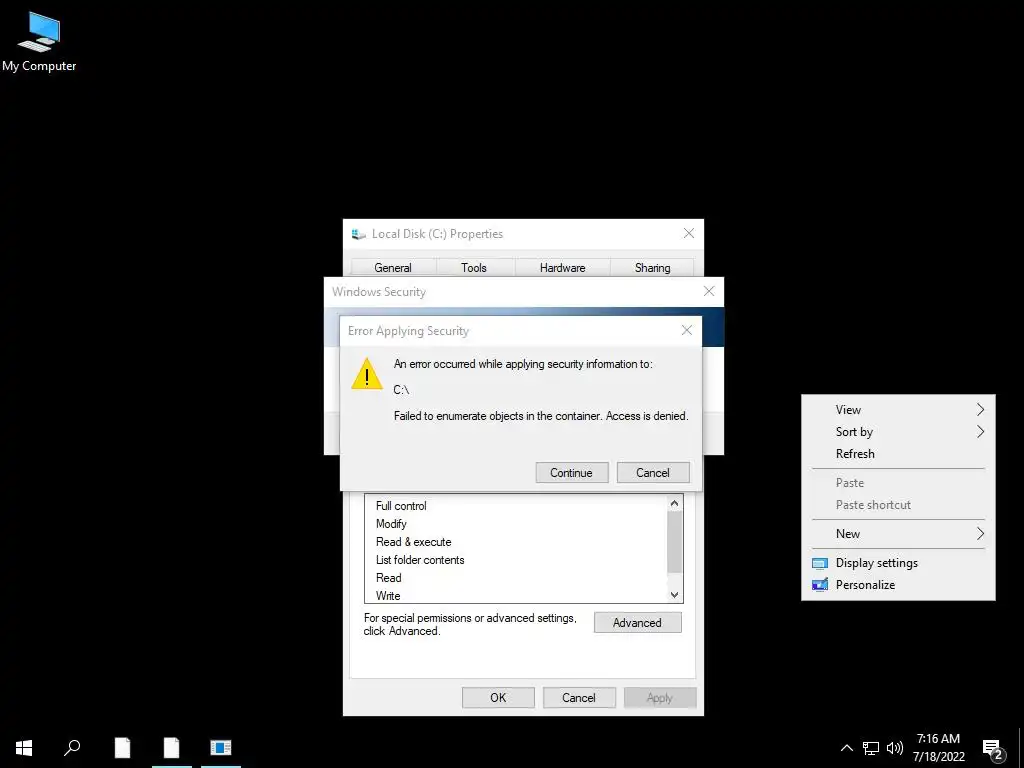Open notification action center icon

point(993,748)
